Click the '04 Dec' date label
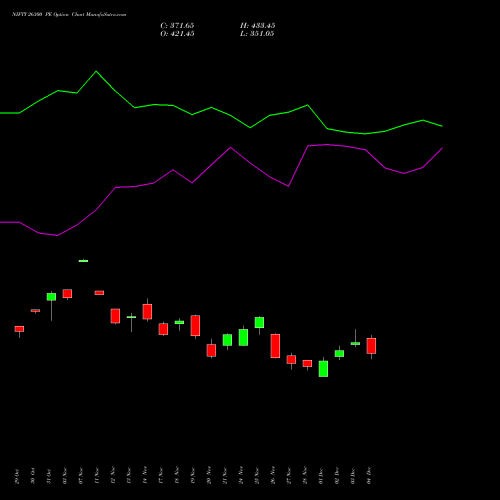Viewport: 500px width, 500px height. tap(369, 476)
